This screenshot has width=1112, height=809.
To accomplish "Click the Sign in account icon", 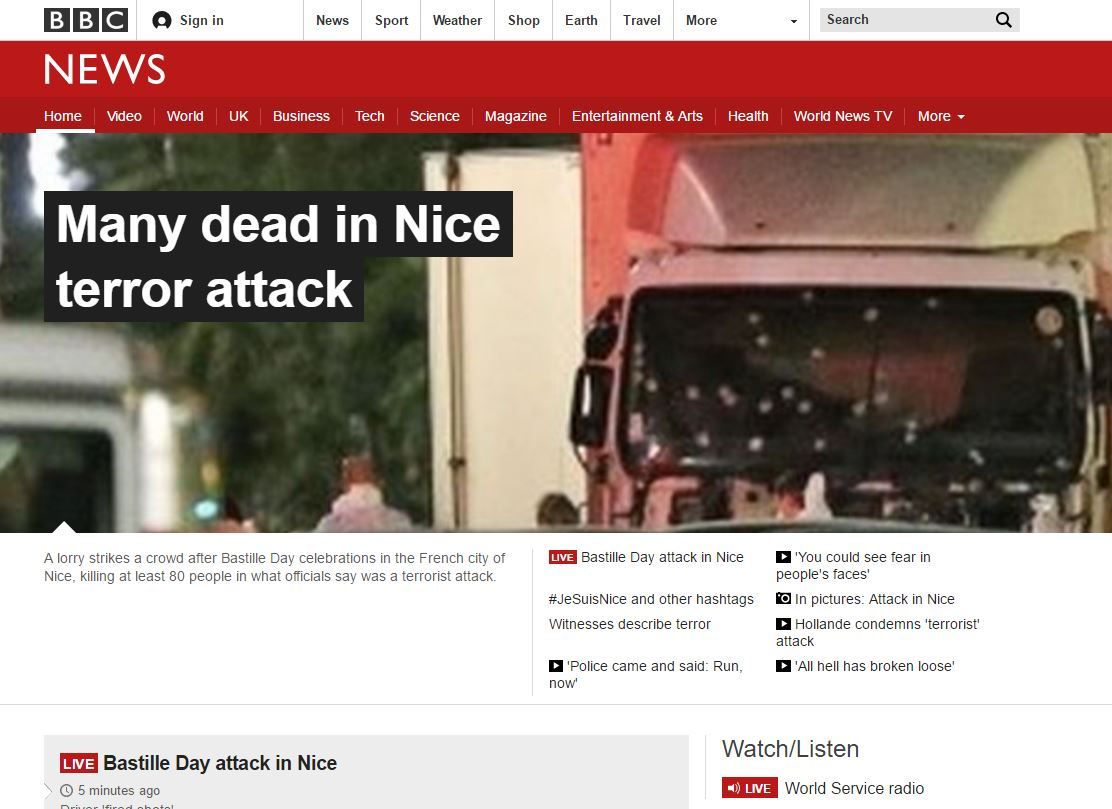I will tap(161, 20).
